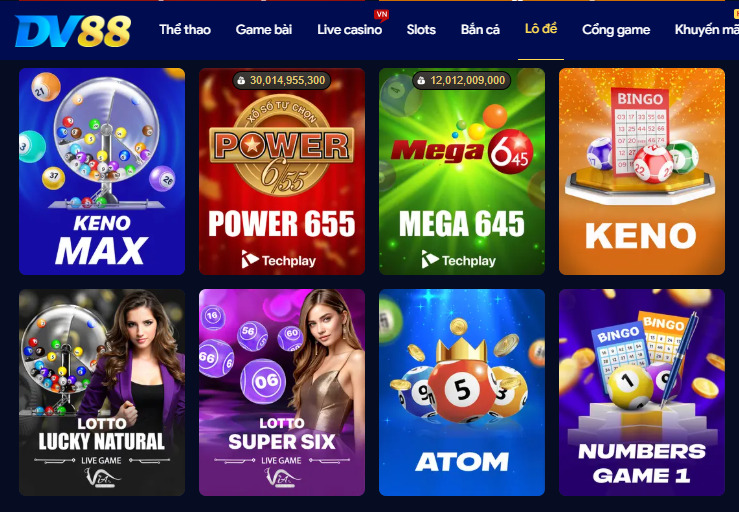This screenshot has width=739, height=512.
Task: Open Lotto Super Six live game
Action: (282, 392)
